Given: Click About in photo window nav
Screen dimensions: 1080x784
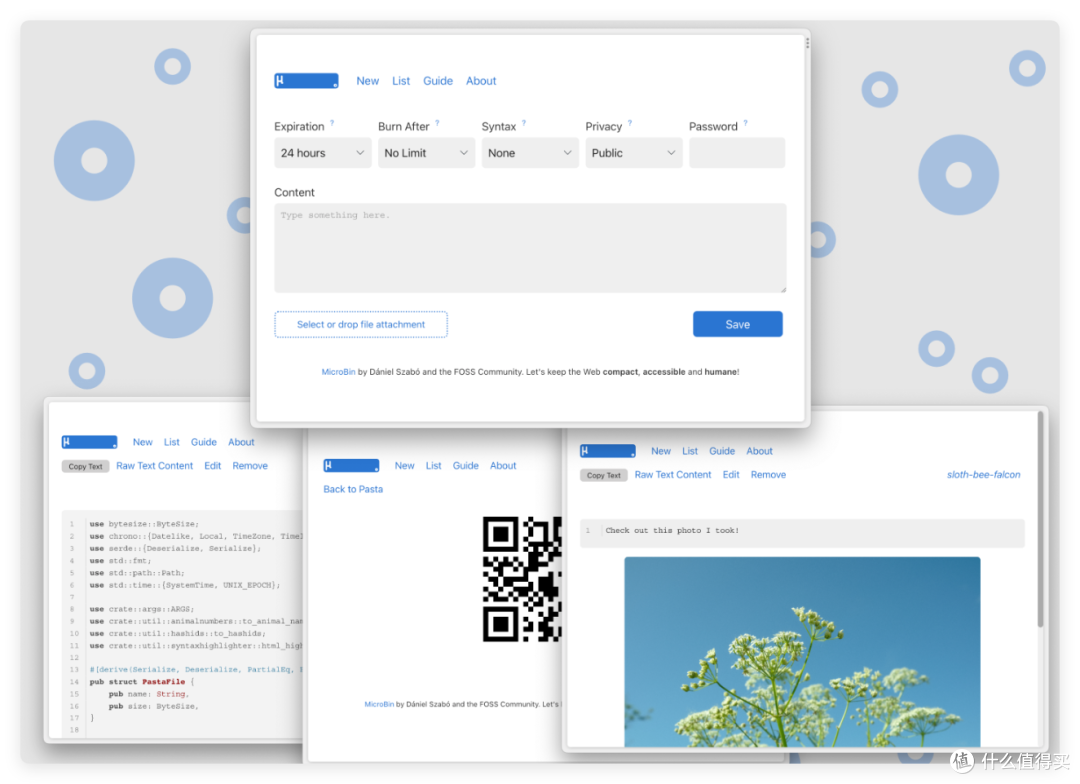Looking at the screenshot, I should tap(760, 451).
